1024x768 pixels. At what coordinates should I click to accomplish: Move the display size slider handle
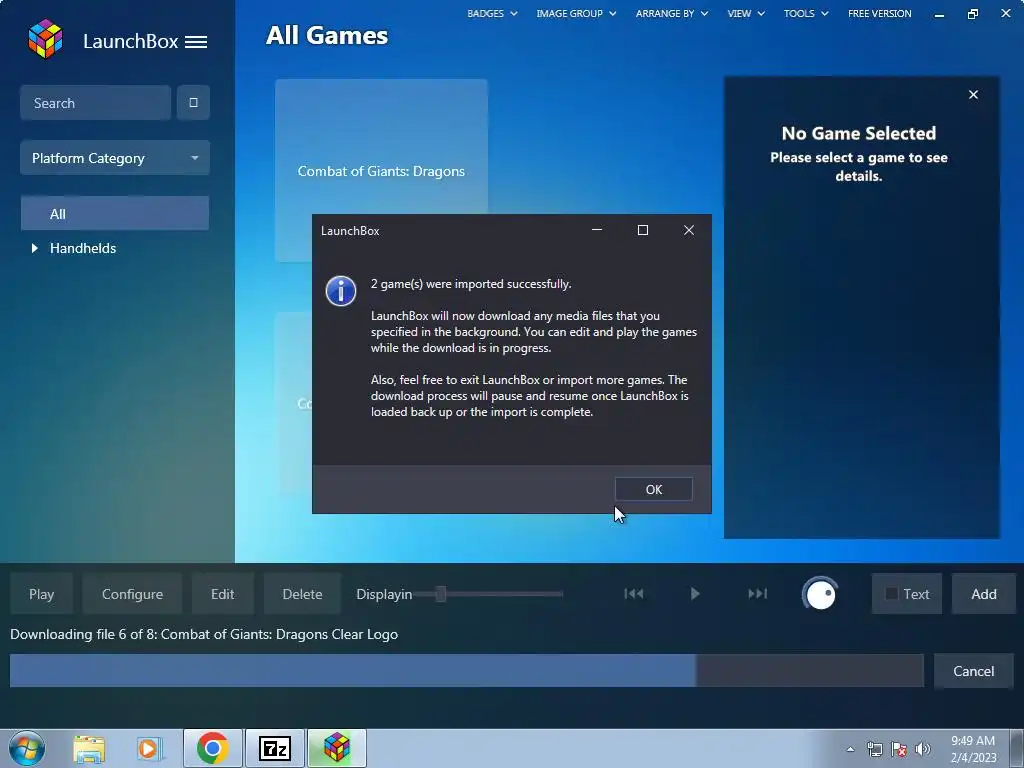click(441, 594)
